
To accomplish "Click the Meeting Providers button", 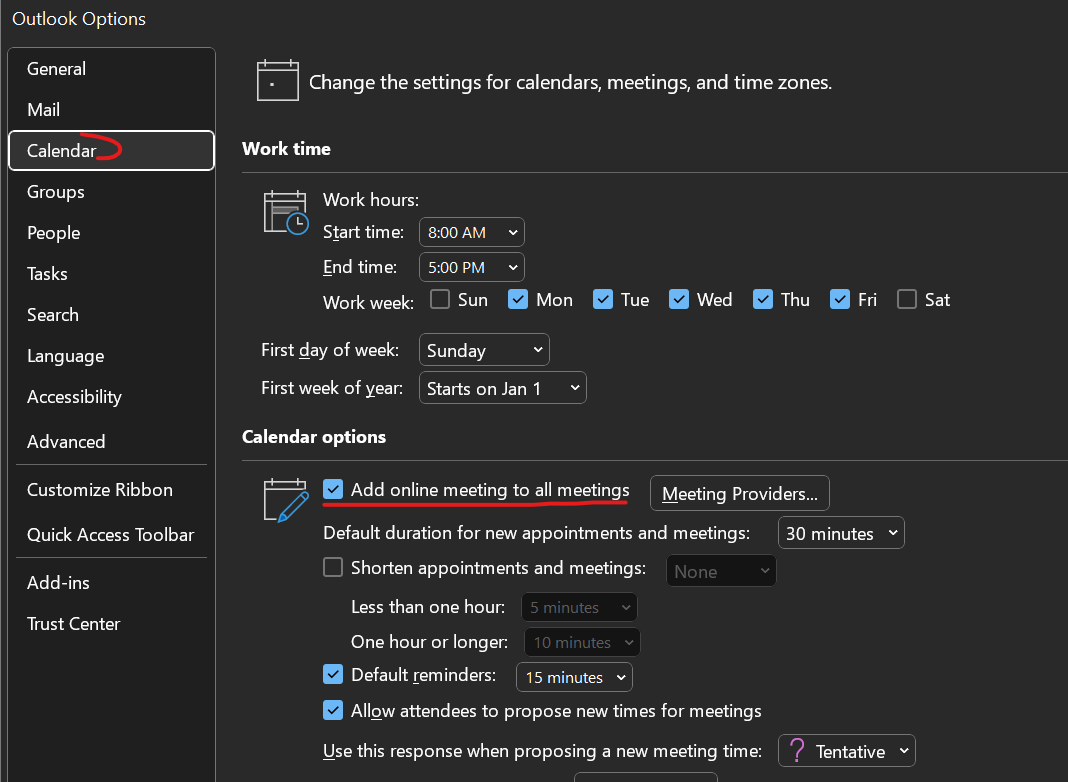I will [740, 493].
